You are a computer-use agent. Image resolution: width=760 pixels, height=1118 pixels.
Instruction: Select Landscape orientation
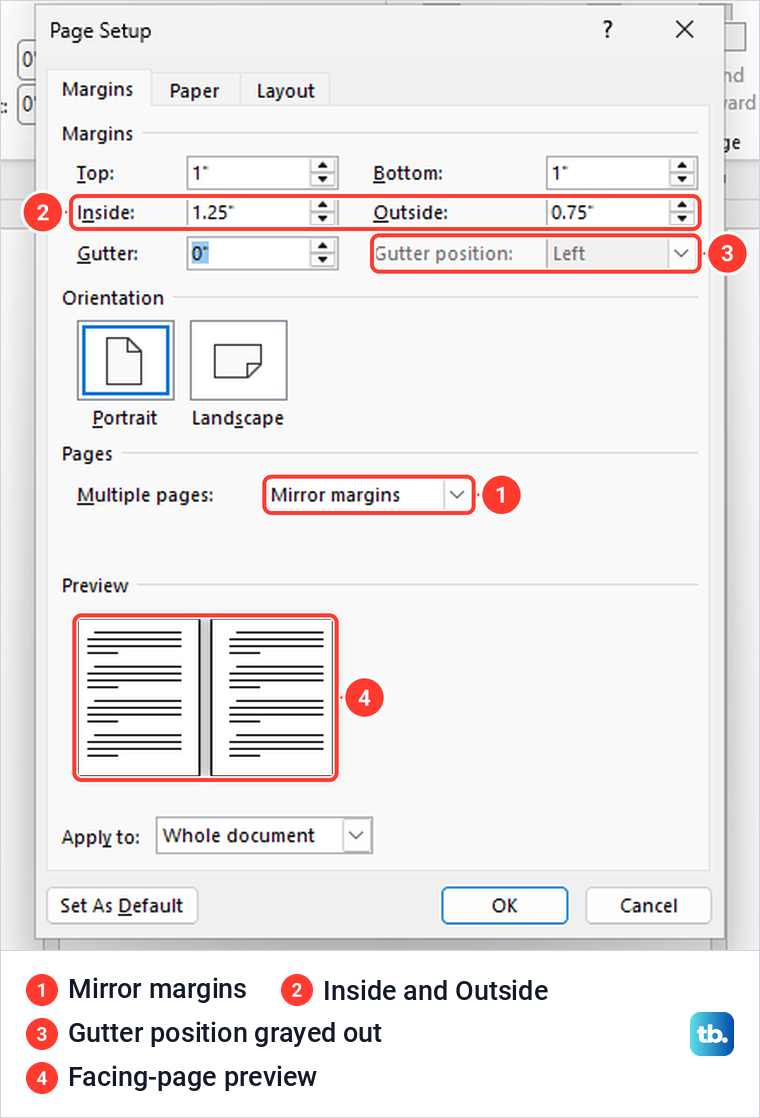238,360
